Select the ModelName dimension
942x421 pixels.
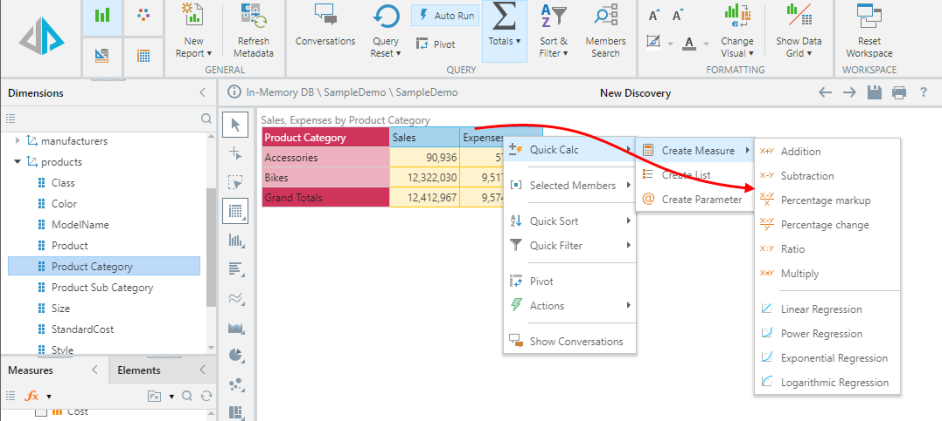click(80, 225)
